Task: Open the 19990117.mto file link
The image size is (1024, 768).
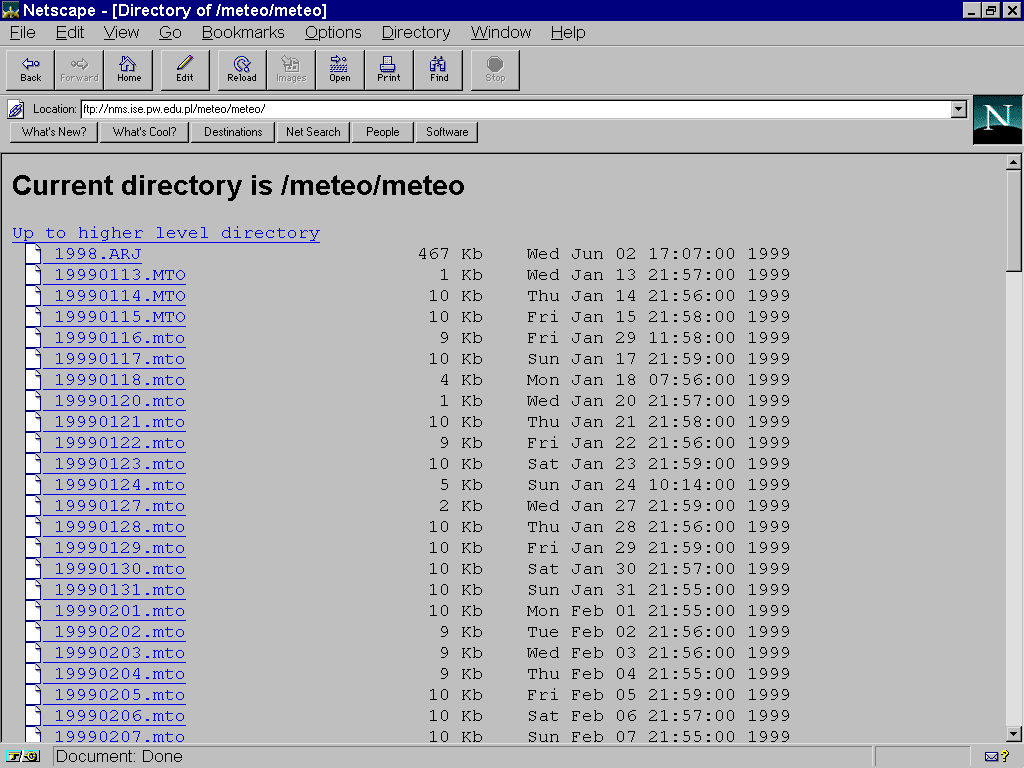Action: [120, 359]
